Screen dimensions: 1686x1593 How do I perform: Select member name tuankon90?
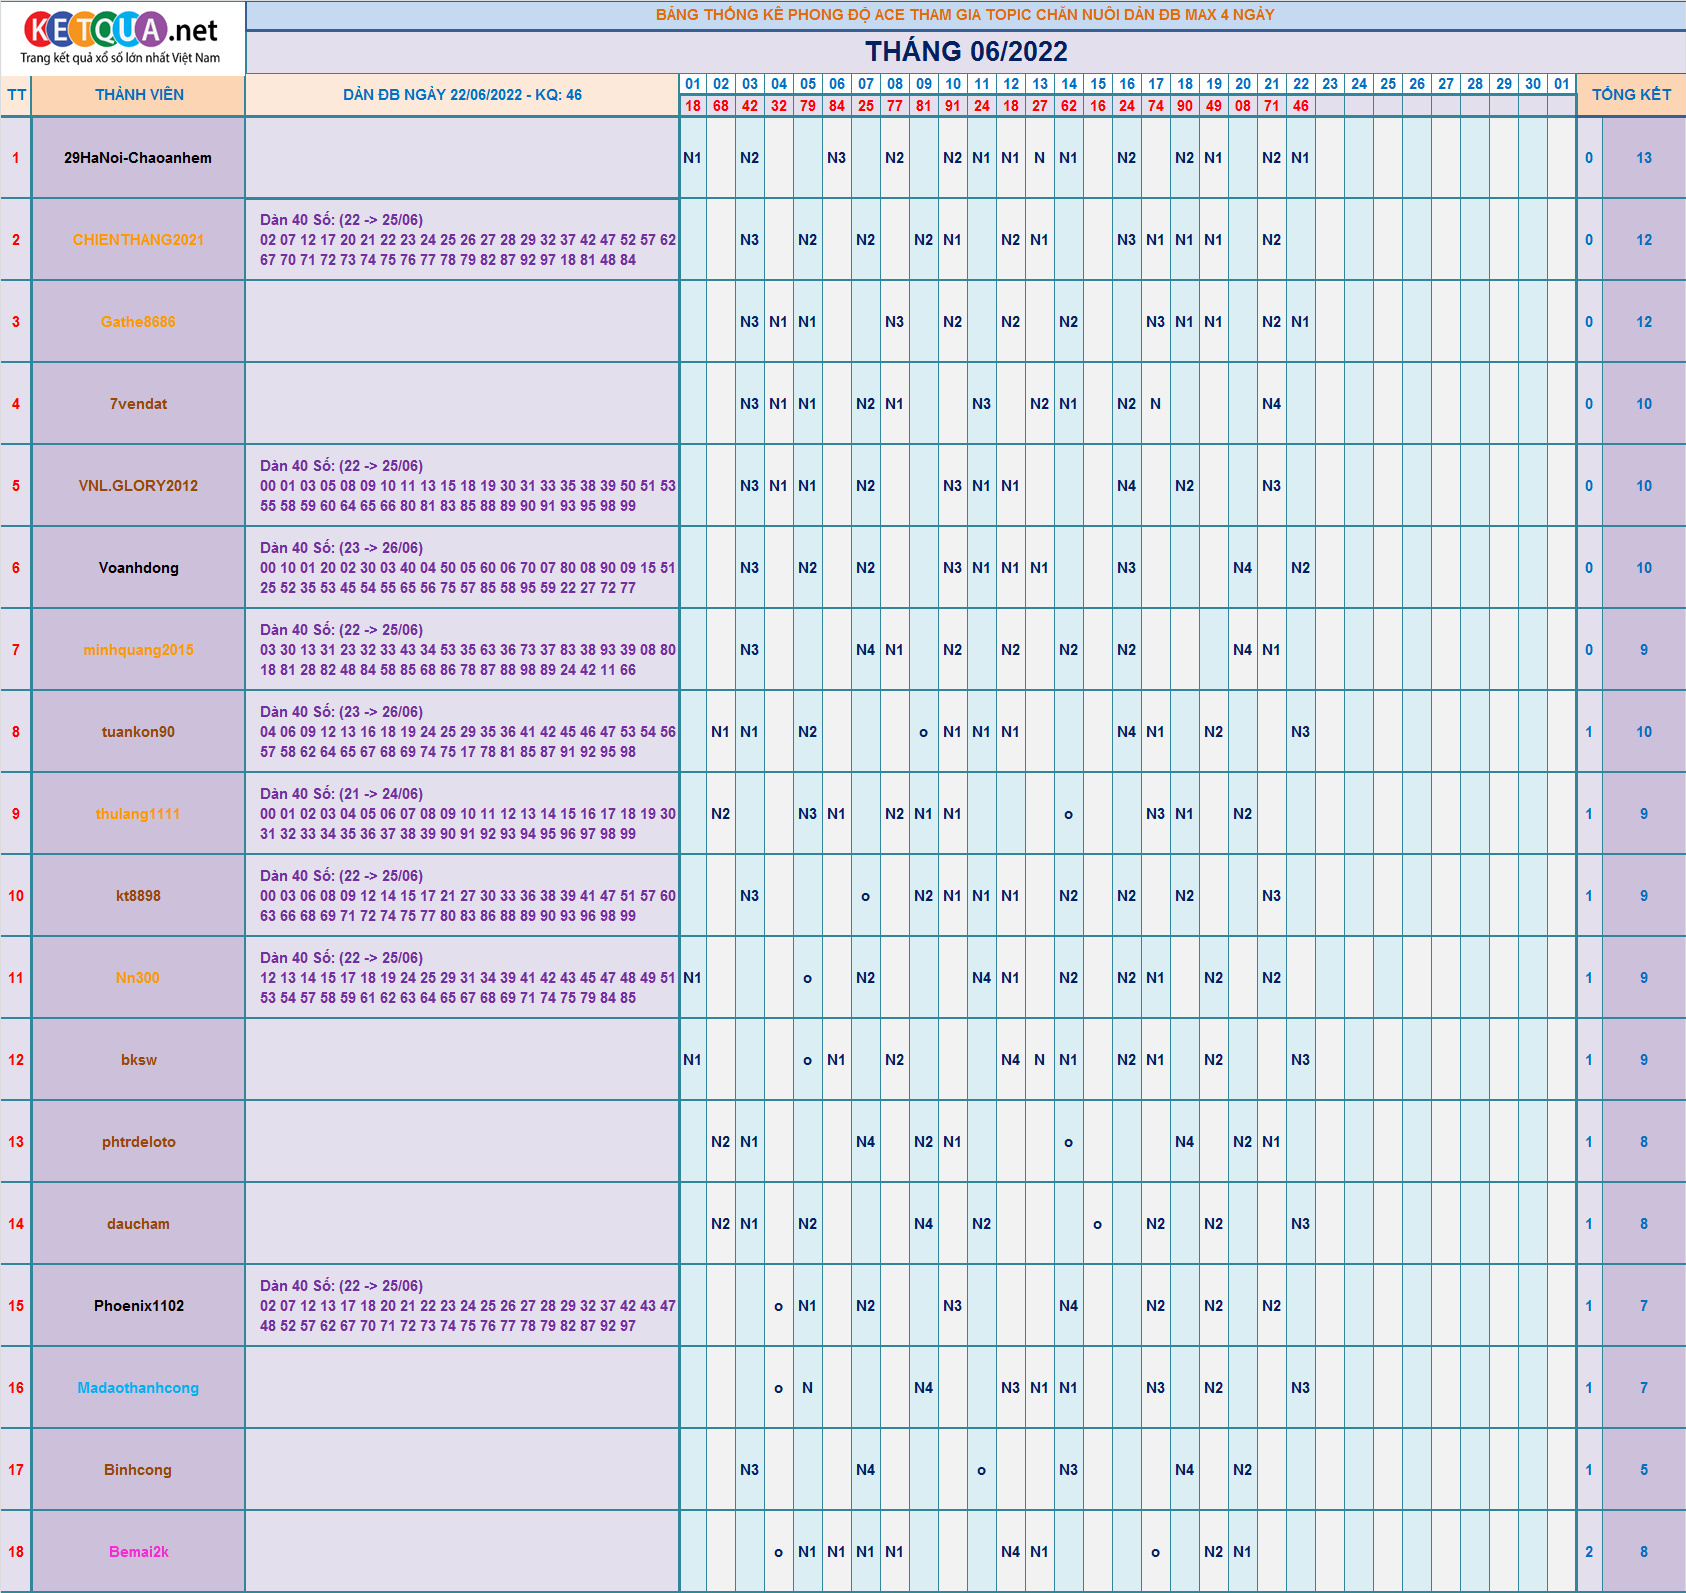138,732
